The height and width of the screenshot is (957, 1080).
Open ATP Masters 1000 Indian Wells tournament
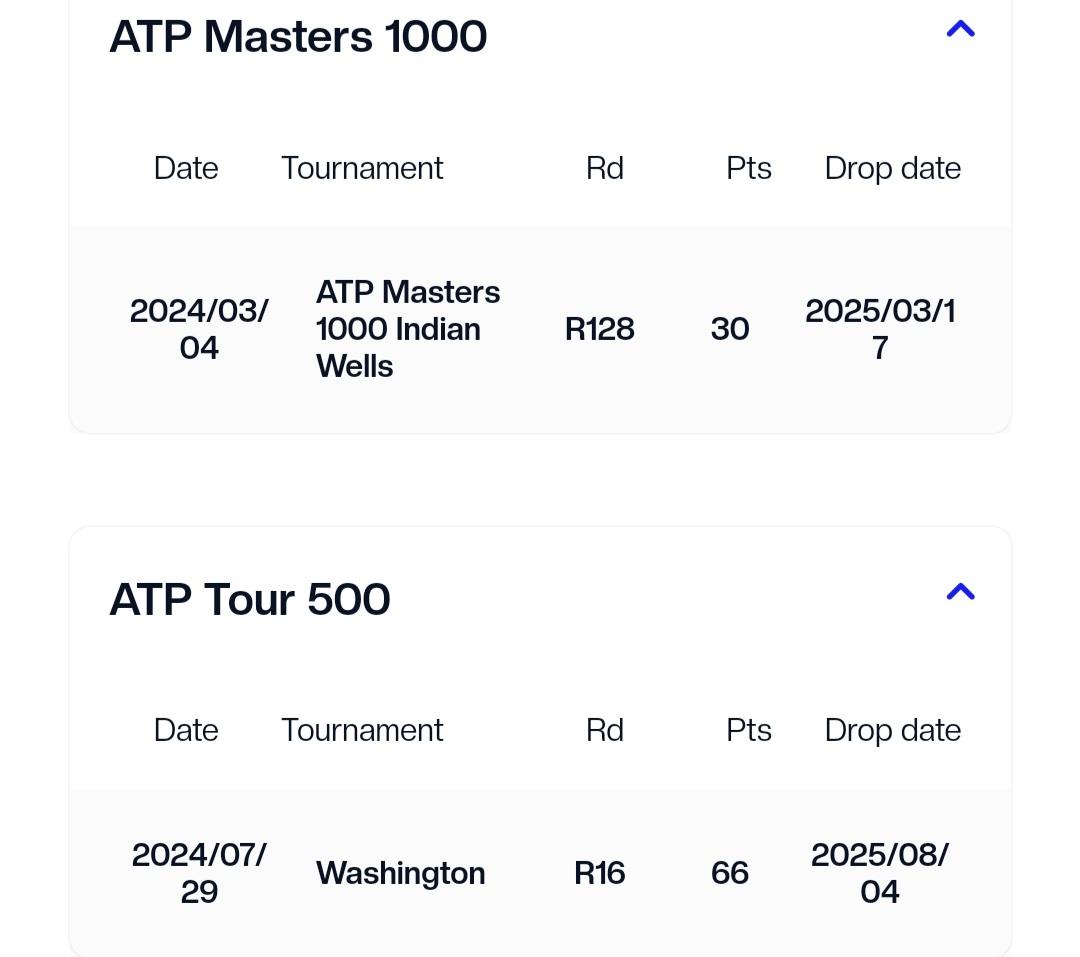coord(408,329)
